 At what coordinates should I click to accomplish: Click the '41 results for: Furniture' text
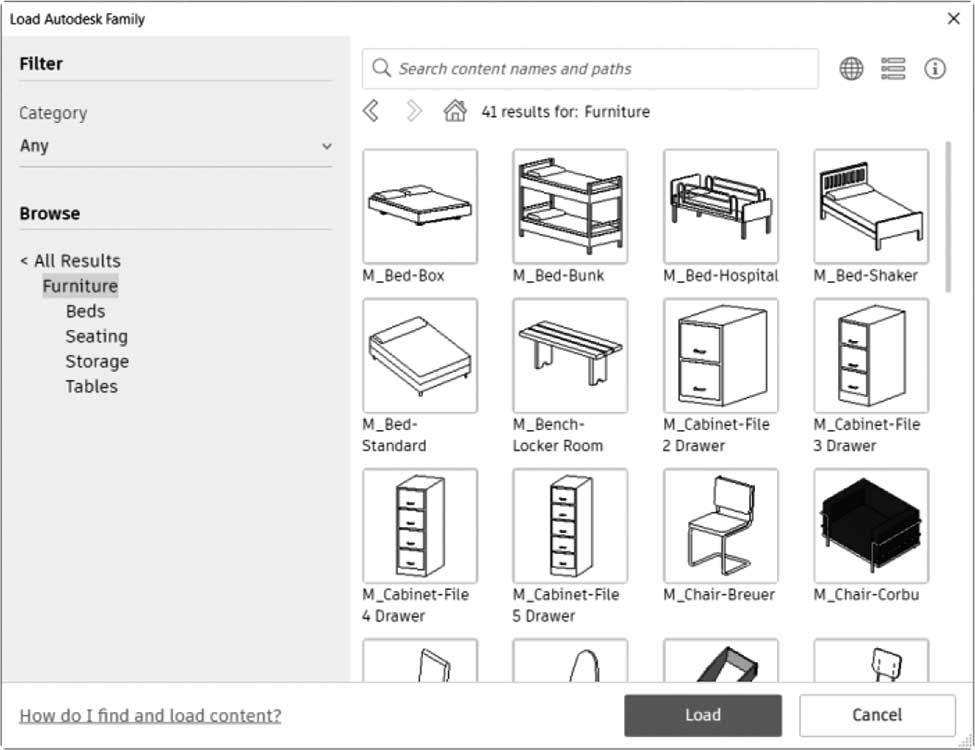point(565,112)
